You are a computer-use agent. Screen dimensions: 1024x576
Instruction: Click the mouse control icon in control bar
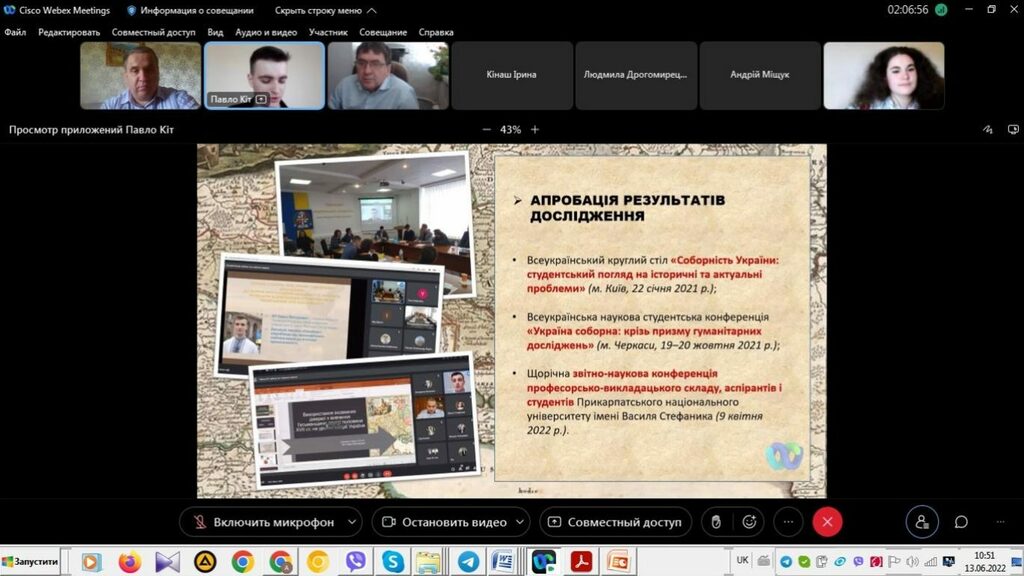[x=715, y=522]
